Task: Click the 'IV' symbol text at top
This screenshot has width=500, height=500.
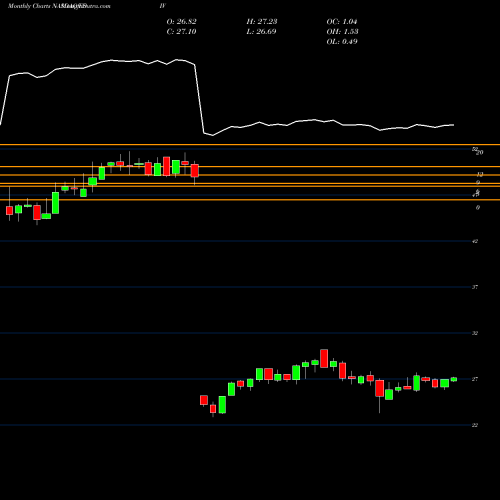Action: (162, 6)
